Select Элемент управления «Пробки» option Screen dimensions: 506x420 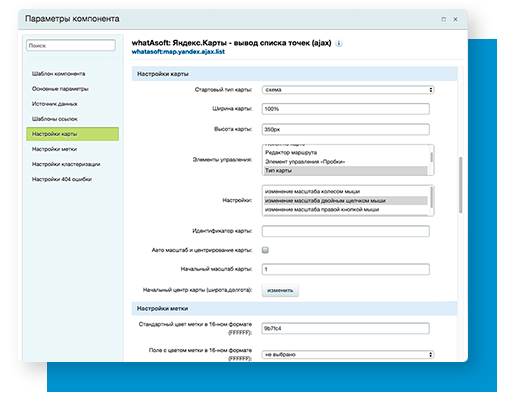tap(345, 162)
